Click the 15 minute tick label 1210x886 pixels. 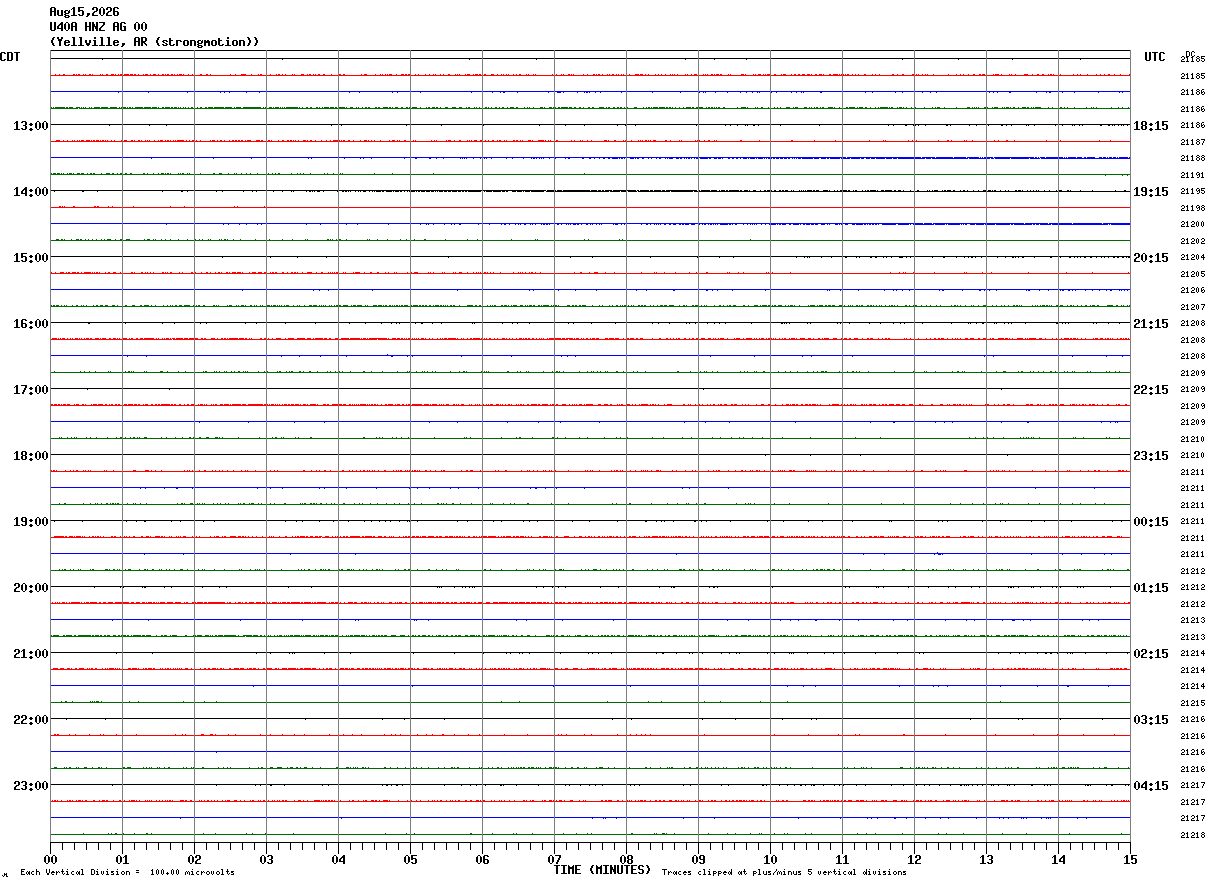[x=1130, y=859]
